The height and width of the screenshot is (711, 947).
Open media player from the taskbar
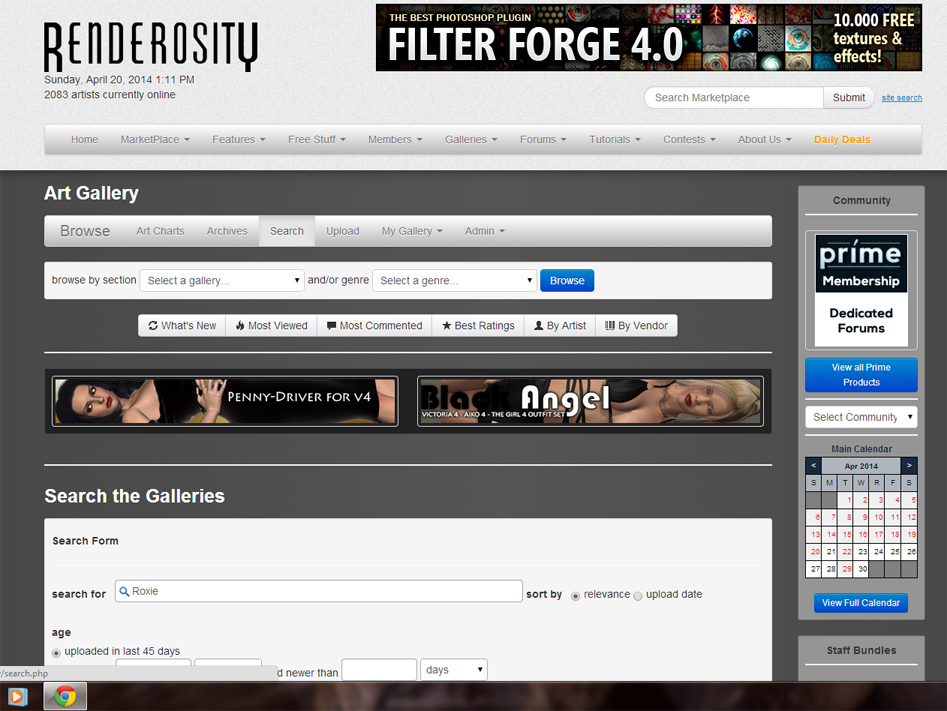click(x=17, y=697)
